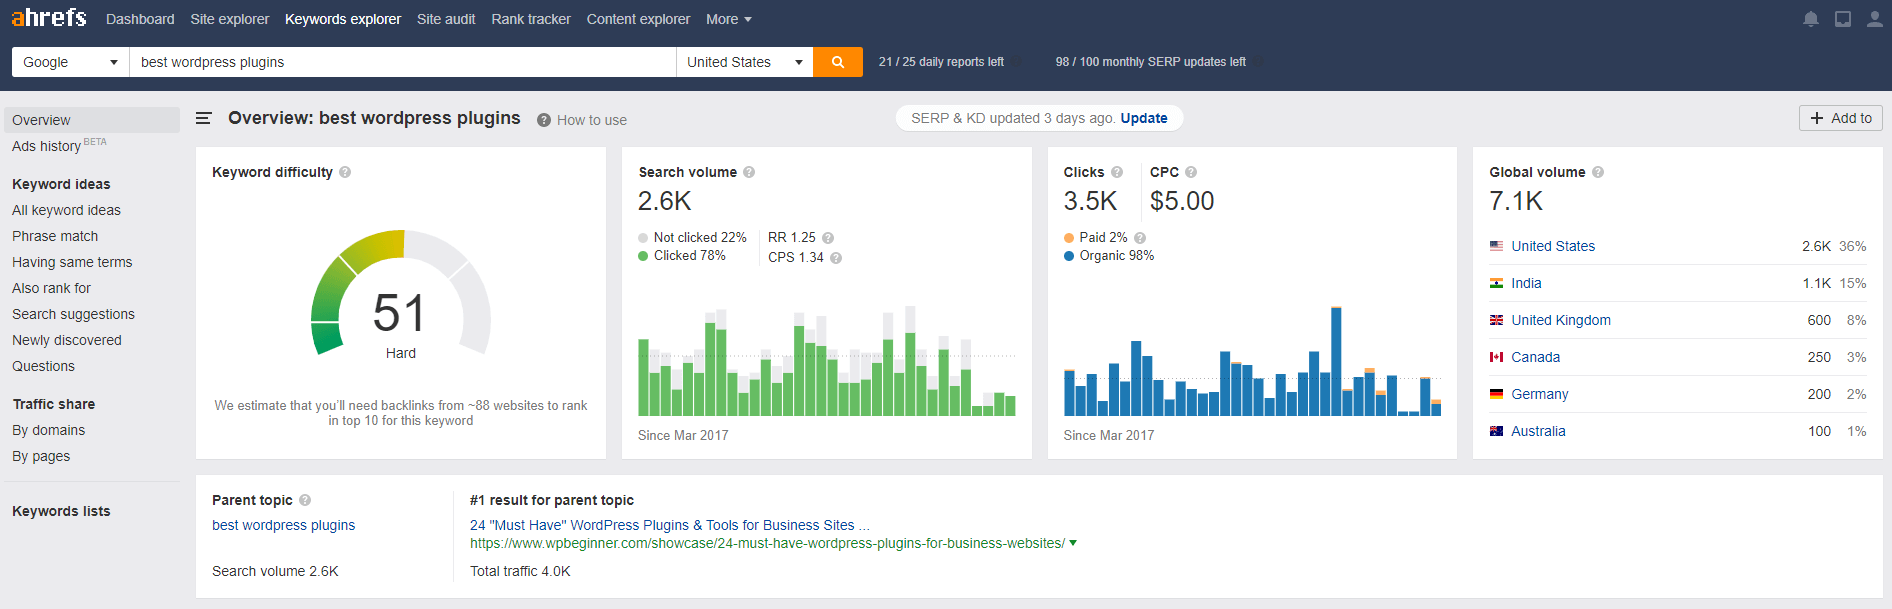
Task: Open the United Kingdom global volume link
Action: (x=1560, y=320)
